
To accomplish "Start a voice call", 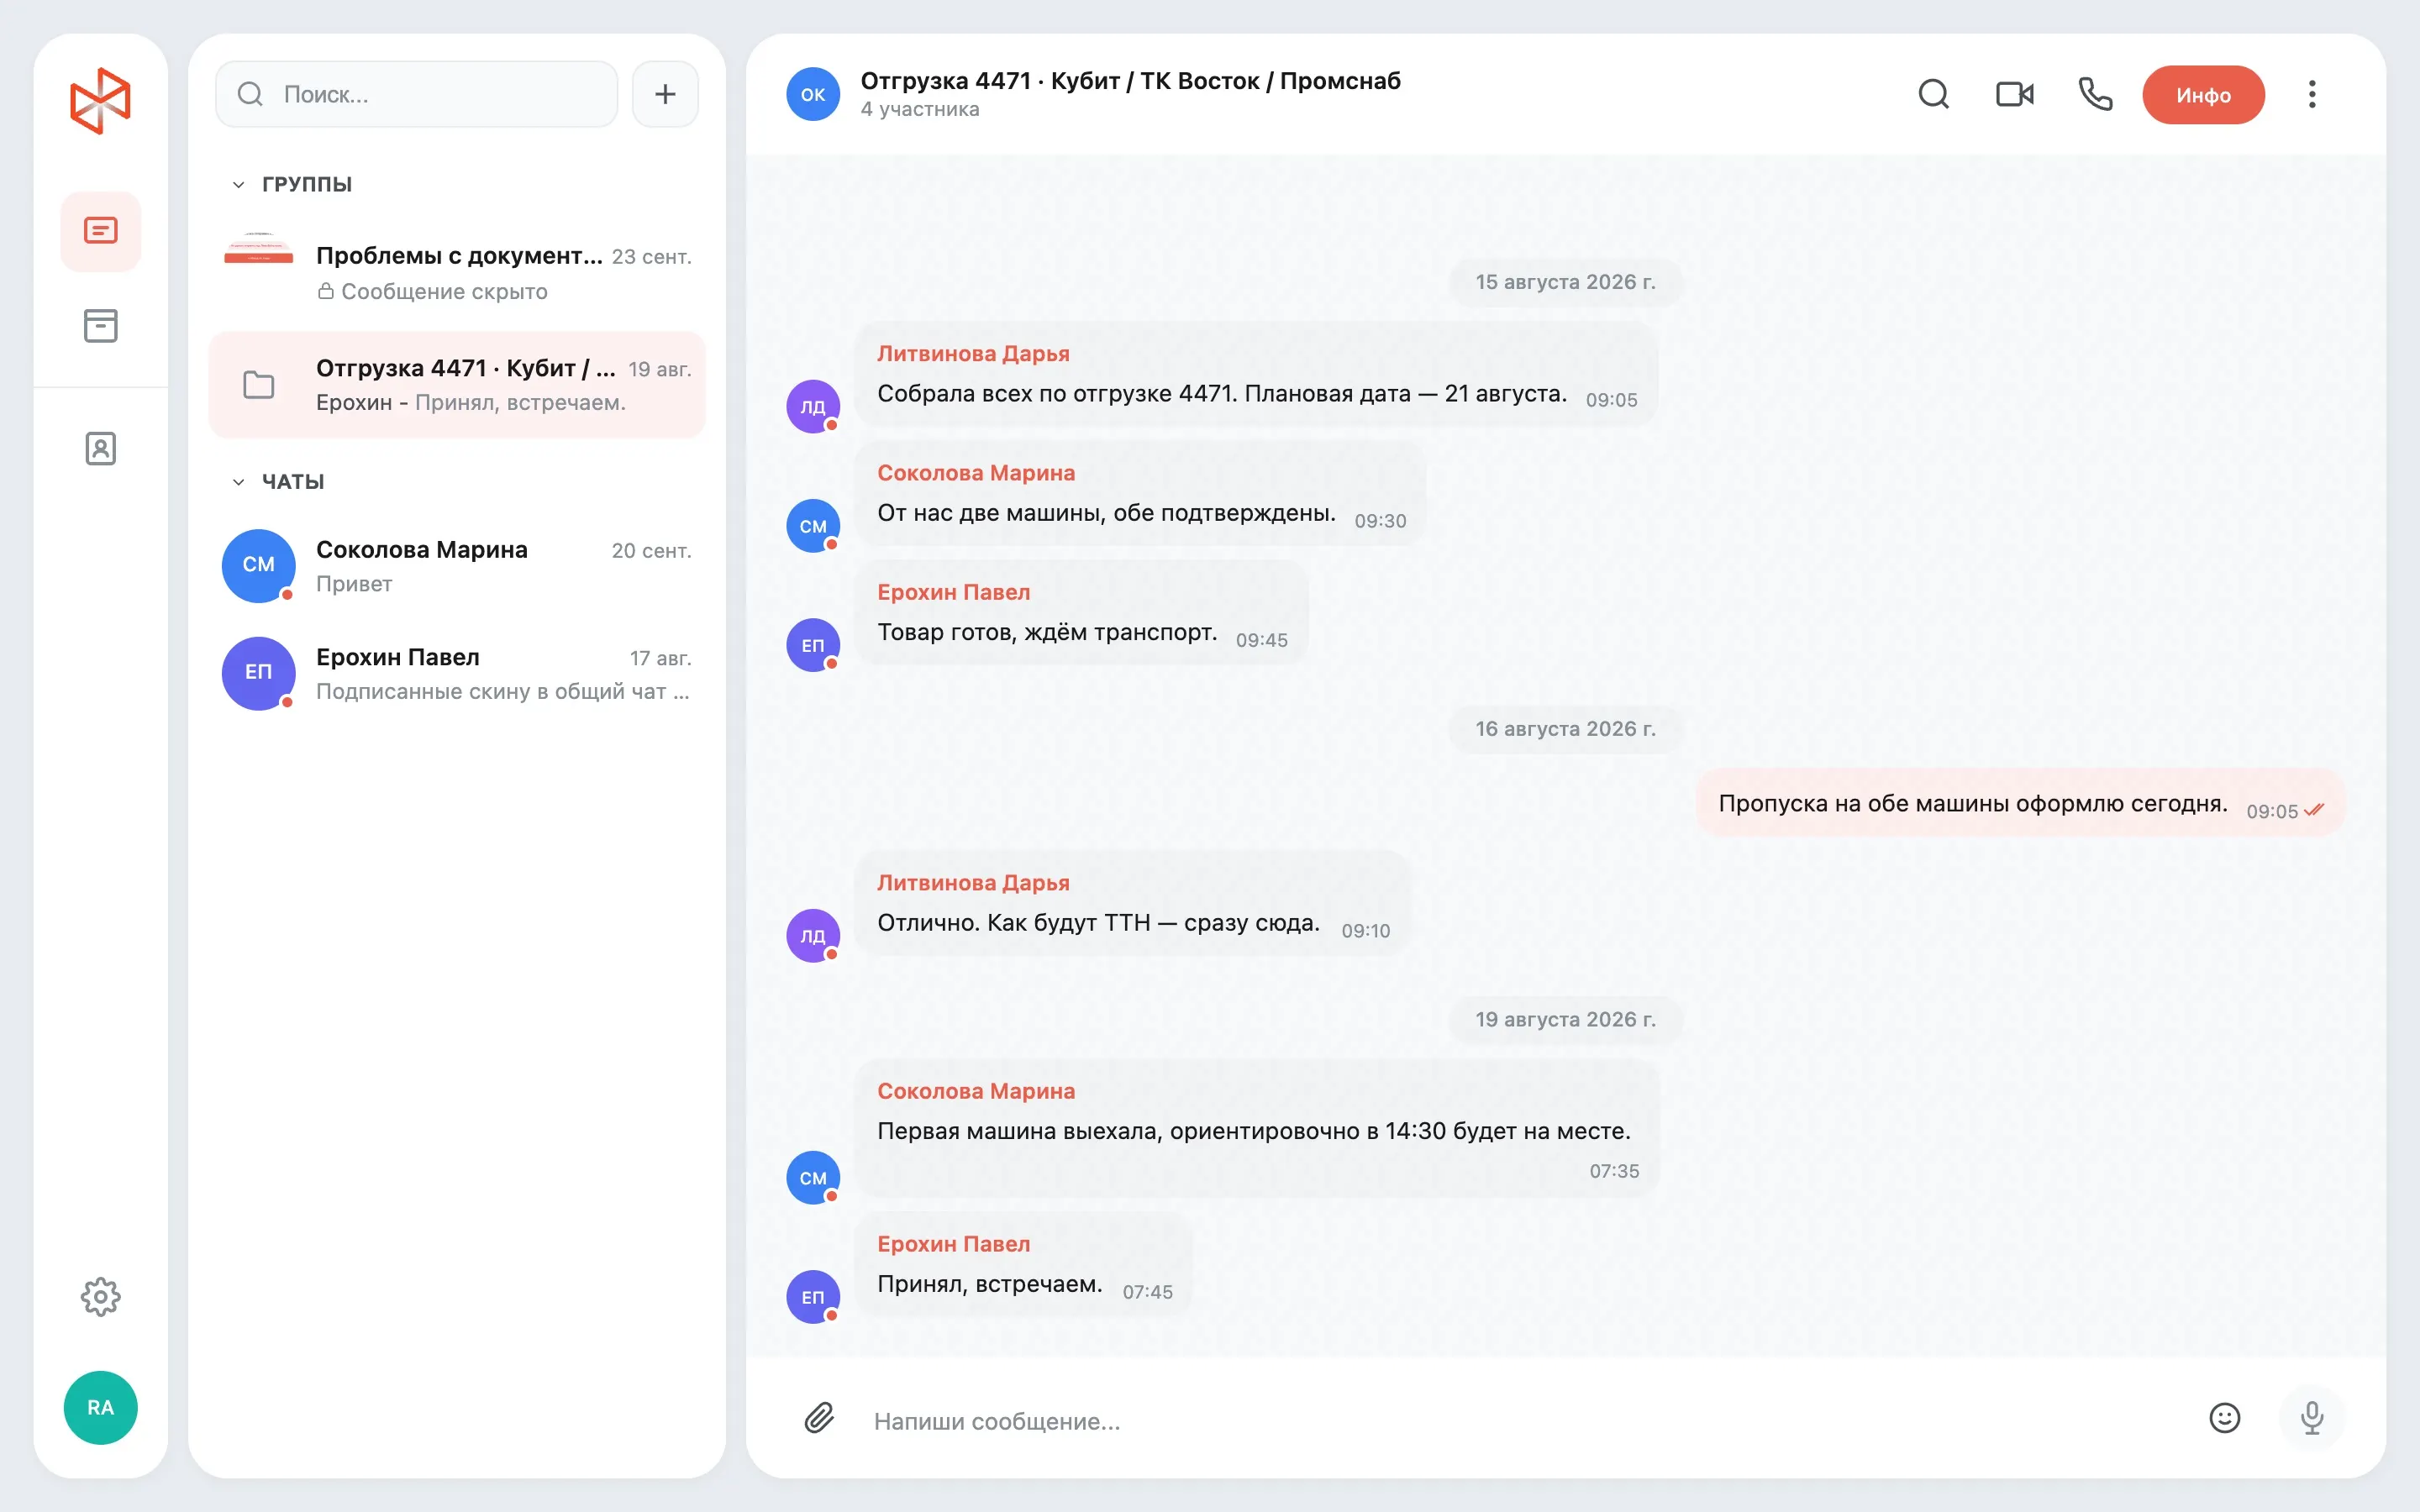I will pyautogui.click(x=2095, y=94).
